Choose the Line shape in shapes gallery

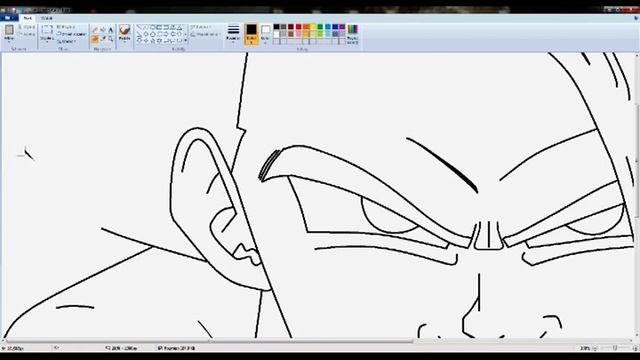tap(139, 27)
